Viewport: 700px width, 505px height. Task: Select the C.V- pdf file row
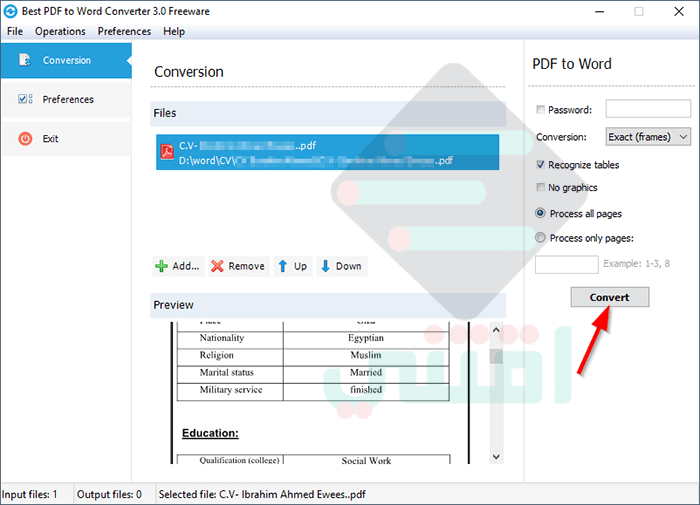(x=327, y=152)
